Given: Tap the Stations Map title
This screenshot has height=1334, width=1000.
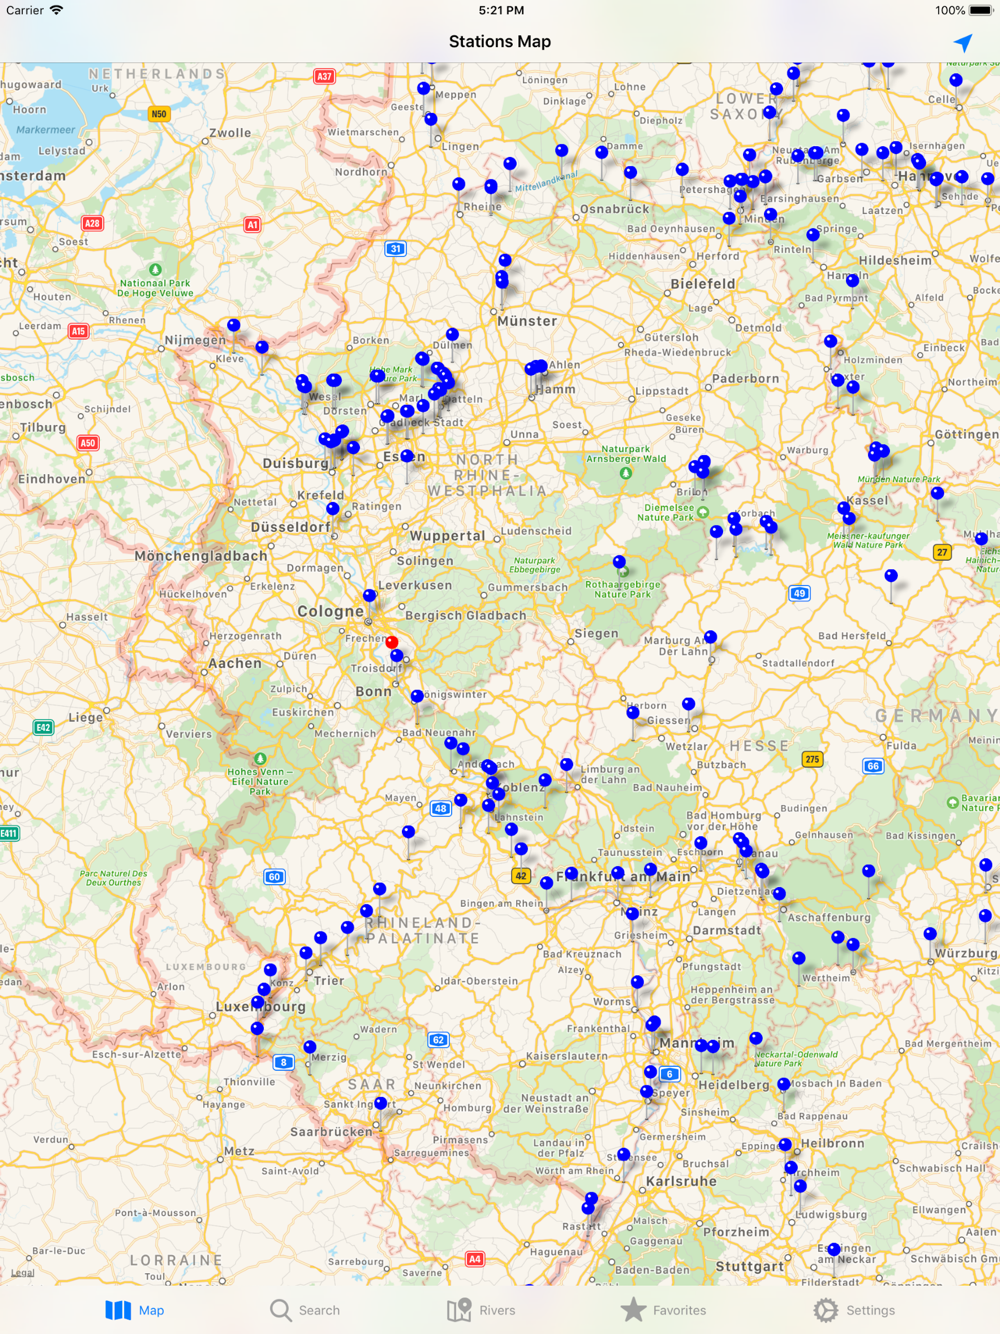Looking at the screenshot, I should (x=500, y=41).
